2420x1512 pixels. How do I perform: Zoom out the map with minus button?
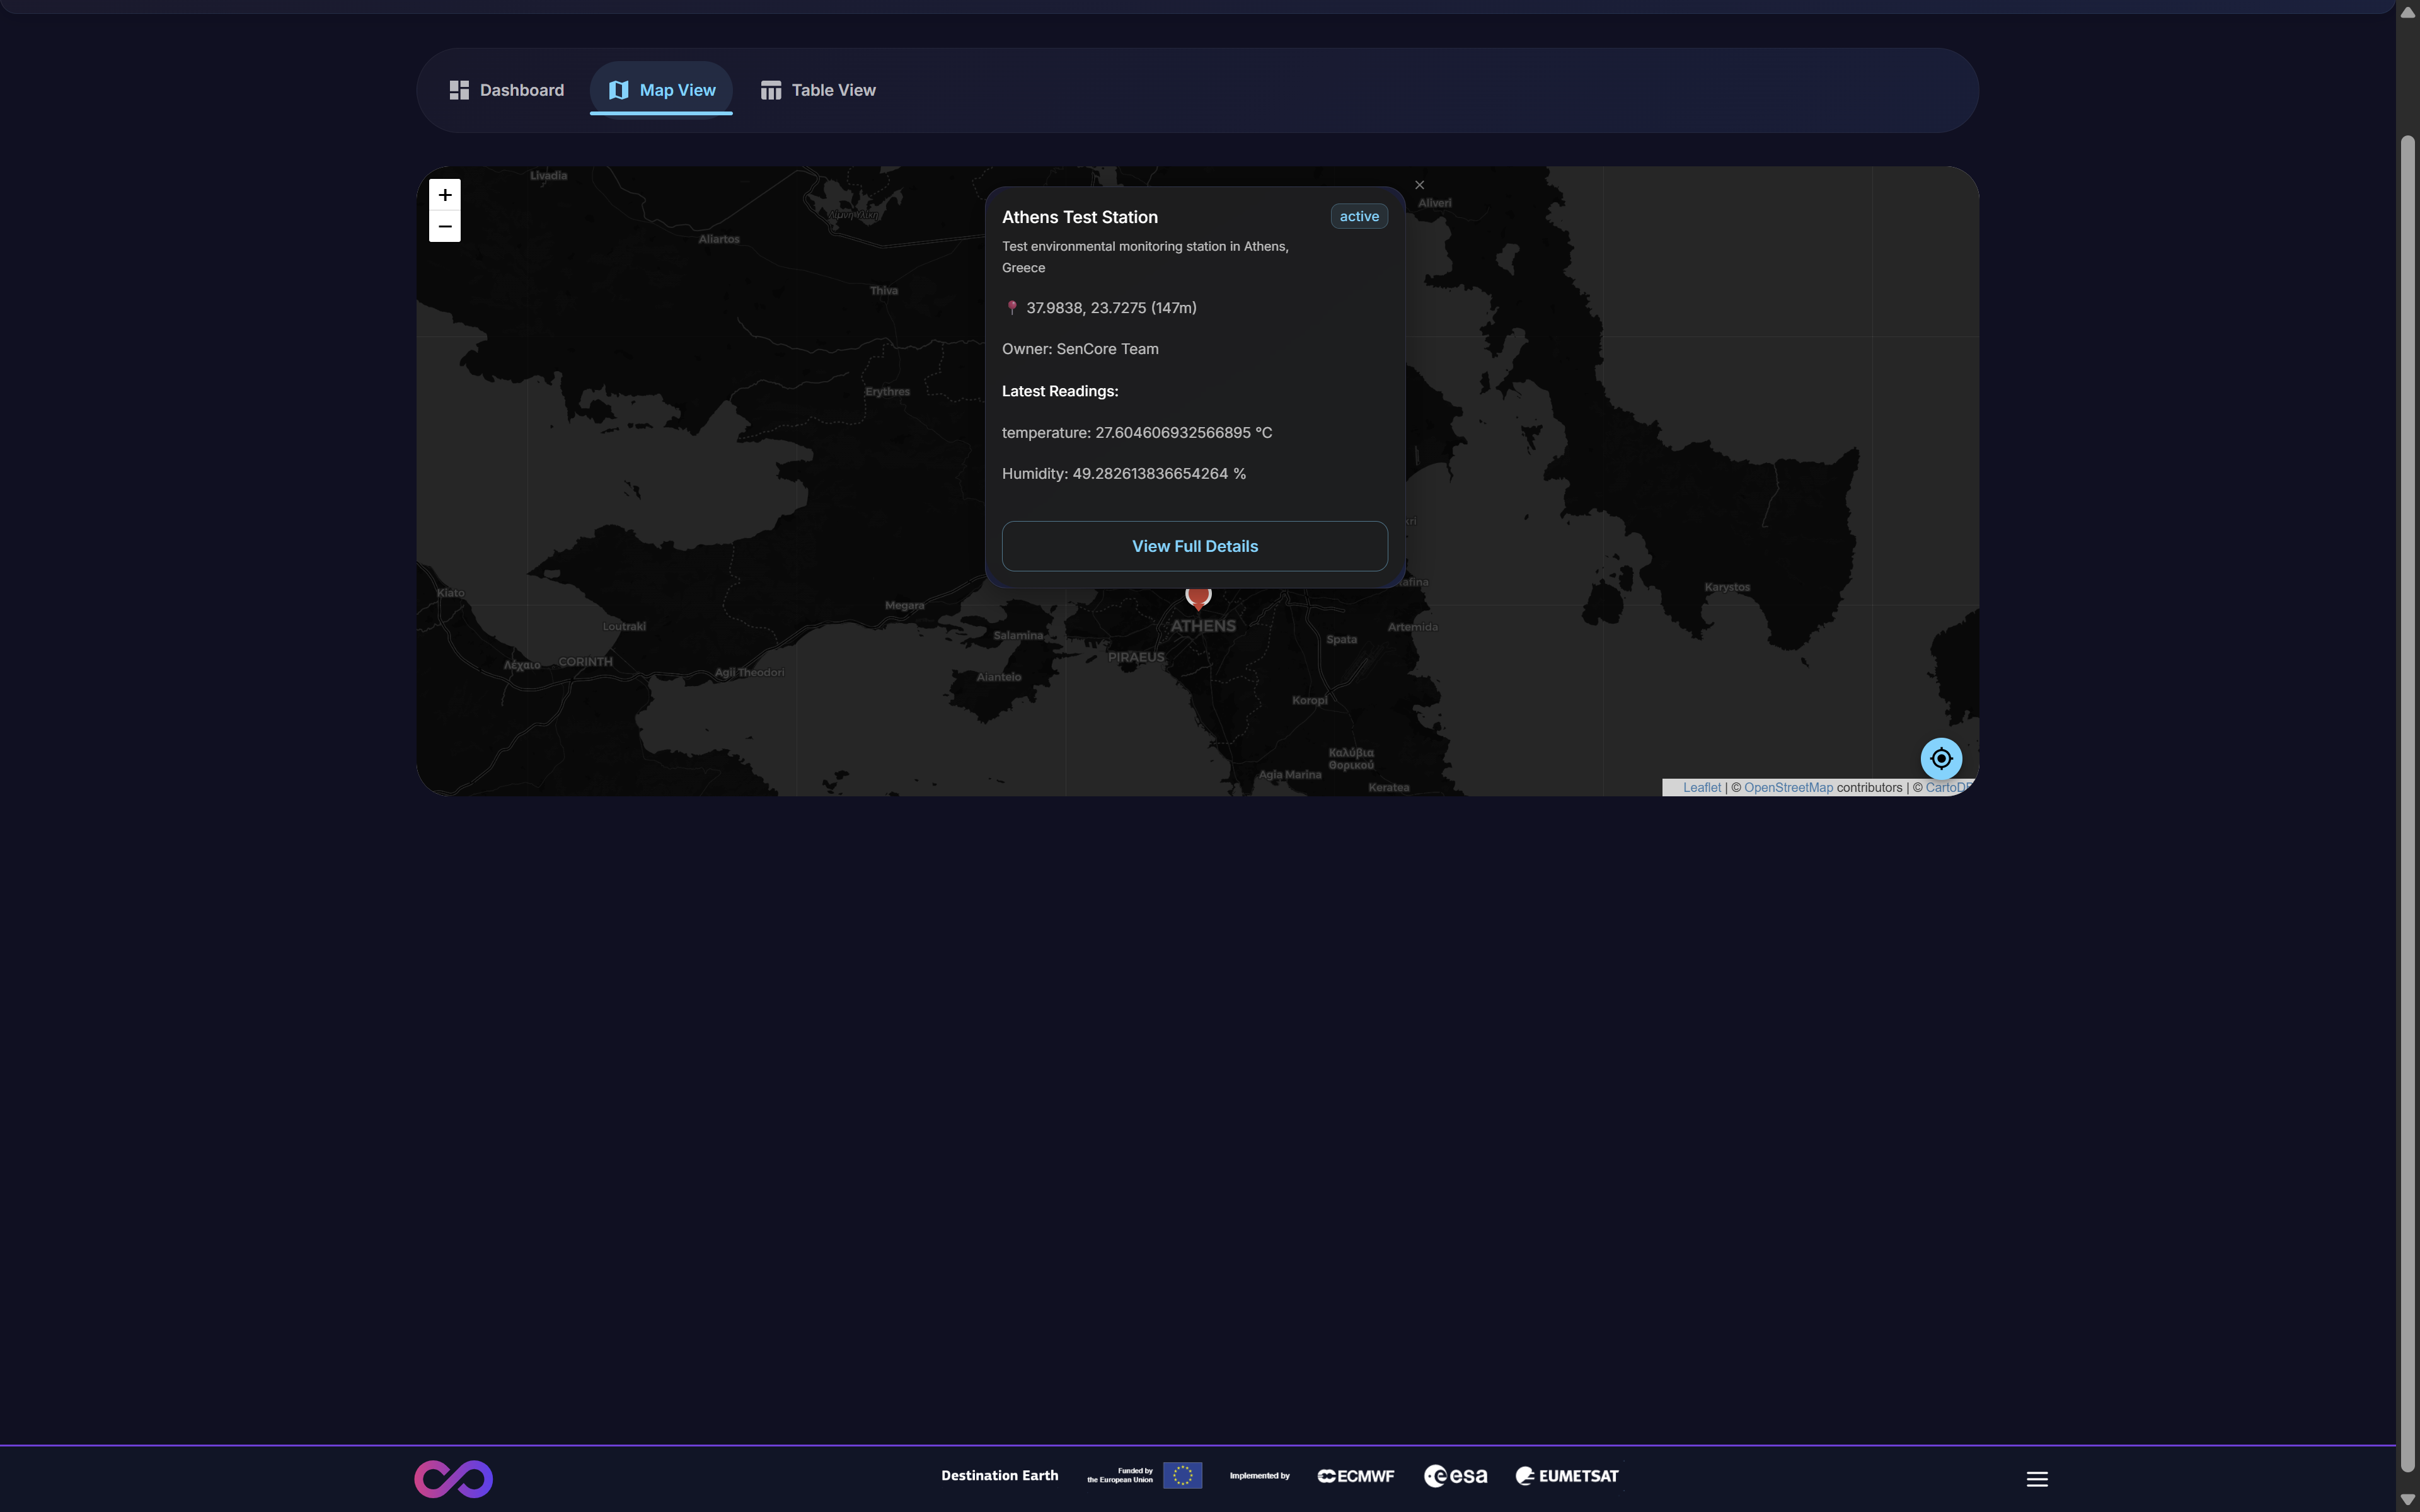(x=445, y=227)
